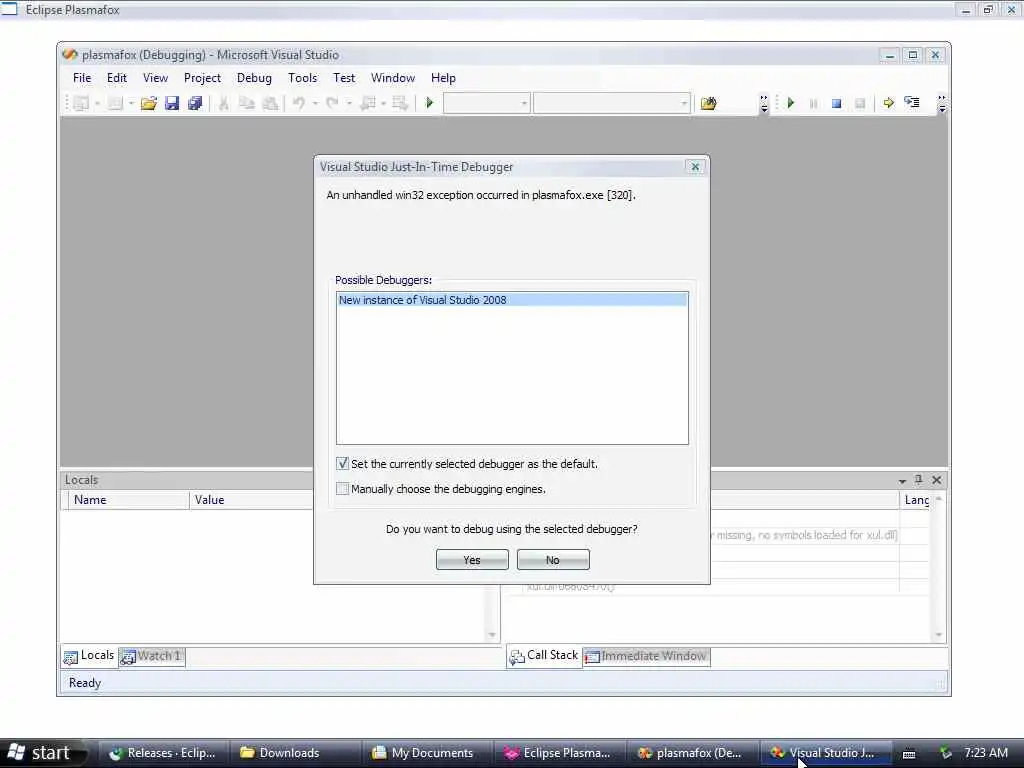This screenshot has width=1024, height=768.
Task: Open the Solution Configurations combo box
Action: (x=486, y=103)
